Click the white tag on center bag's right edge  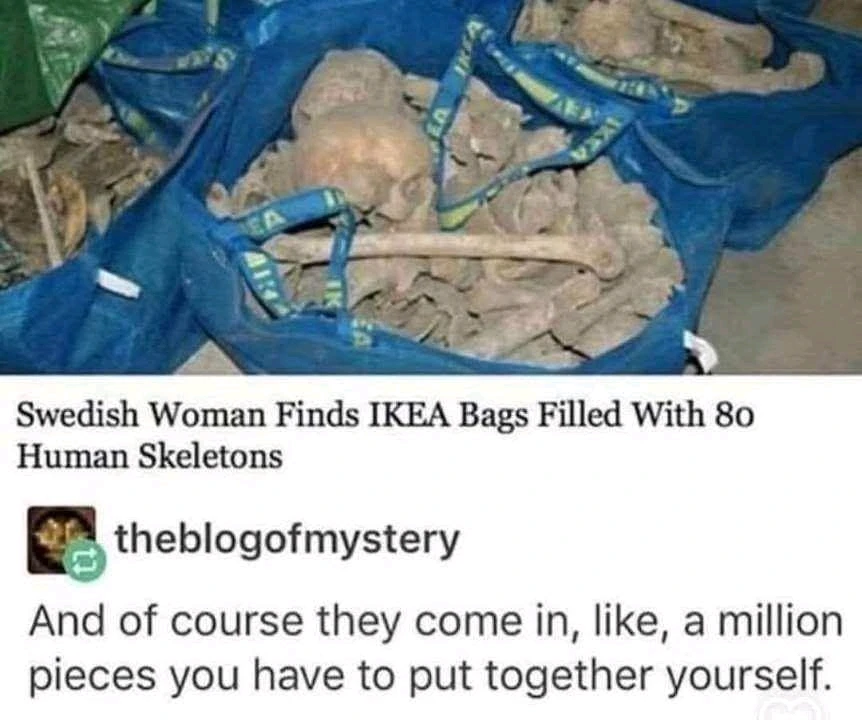tap(701, 352)
